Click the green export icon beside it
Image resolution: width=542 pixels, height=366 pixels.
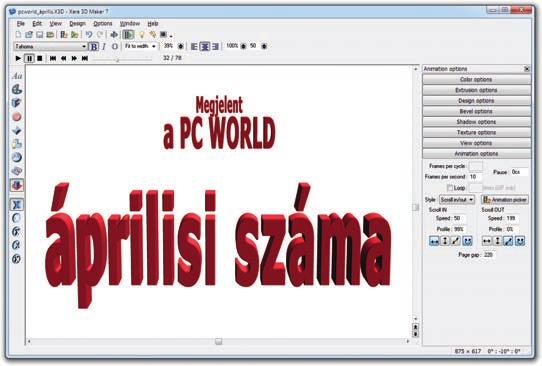coord(74,35)
